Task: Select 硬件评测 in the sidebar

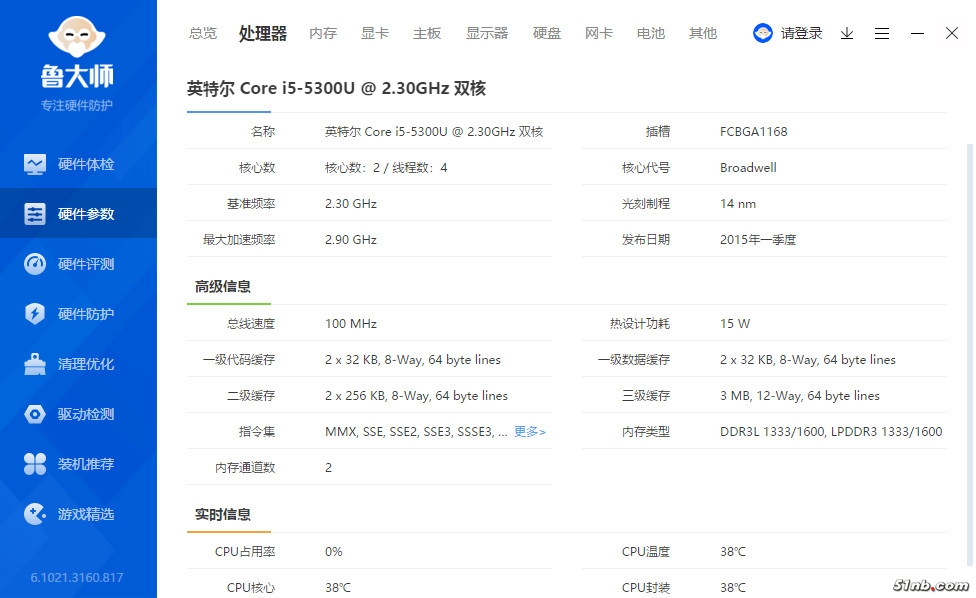Action: [86, 264]
